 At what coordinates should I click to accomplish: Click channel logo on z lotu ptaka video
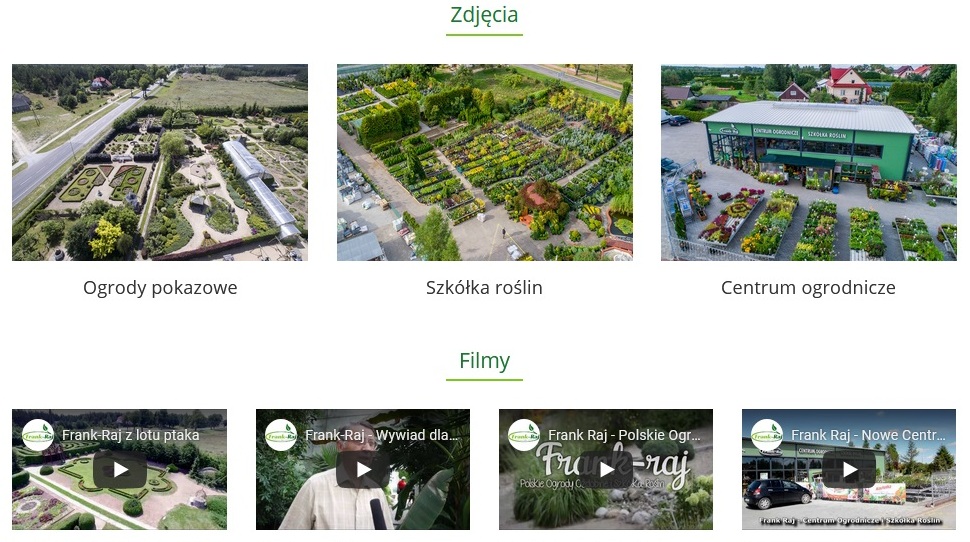[x=38, y=435]
